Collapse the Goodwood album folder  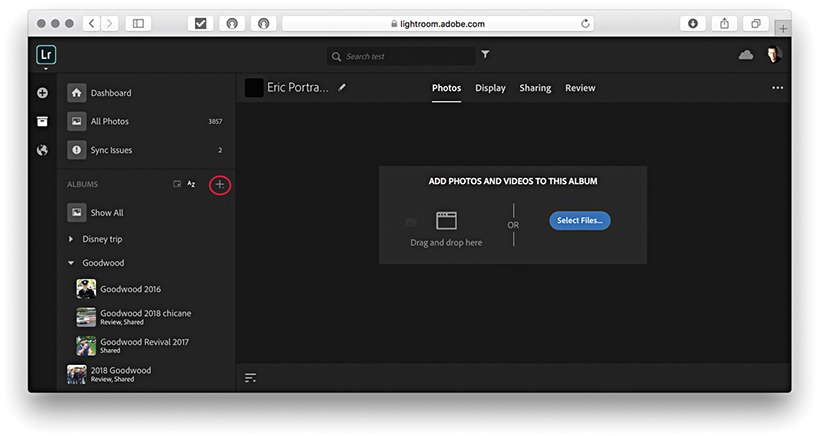(71, 263)
